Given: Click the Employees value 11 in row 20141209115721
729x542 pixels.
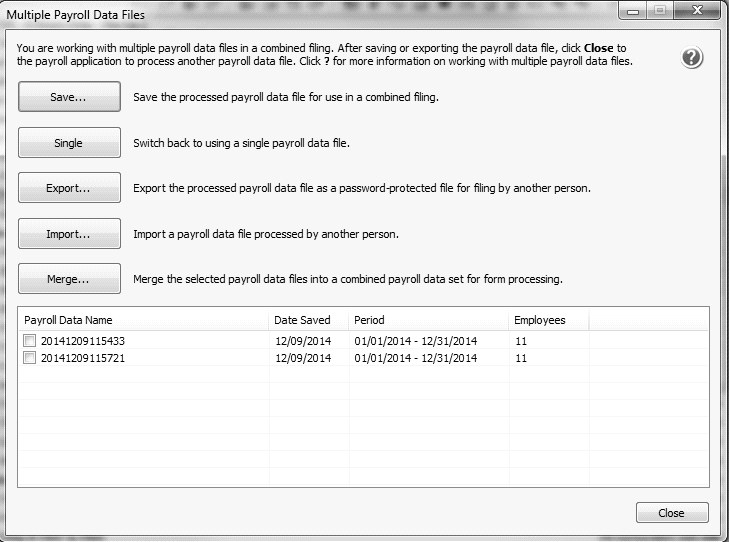Looking at the screenshot, I should pyautogui.click(x=521, y=358).
